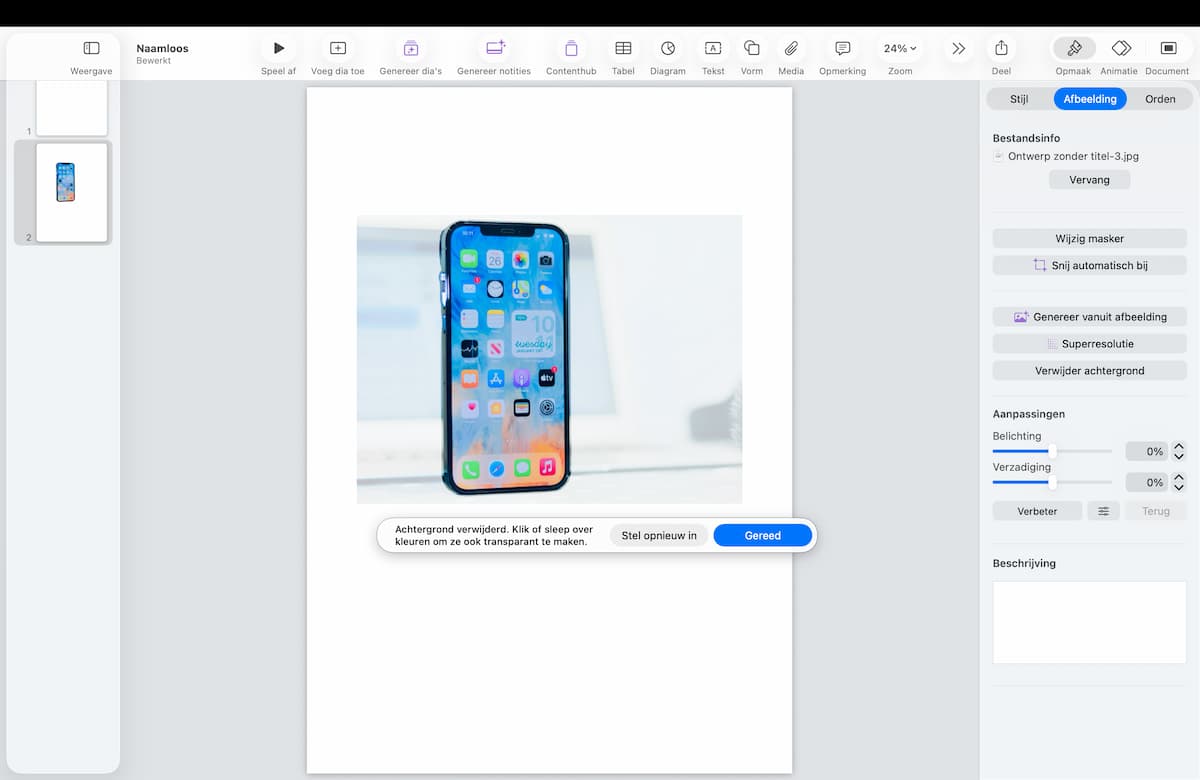The image size is (1200, 780).
Task: Adjust the Belichting slider handle
Action: [x=1052, y=451]
